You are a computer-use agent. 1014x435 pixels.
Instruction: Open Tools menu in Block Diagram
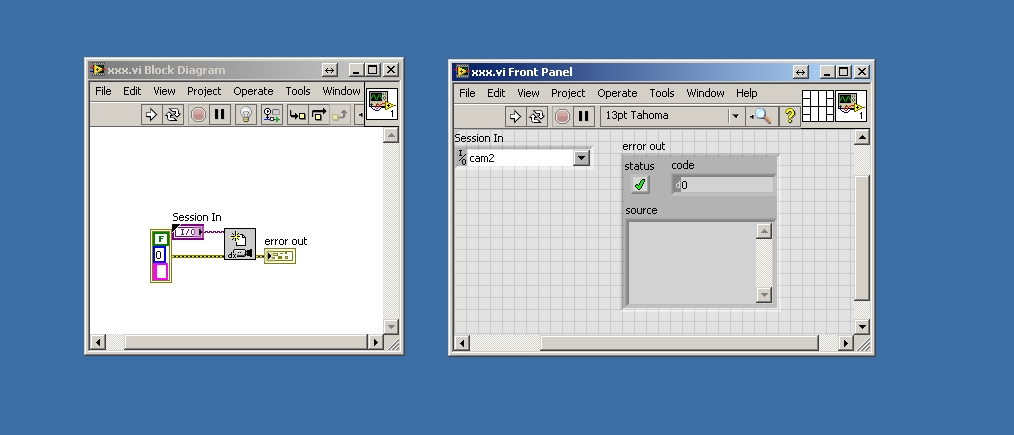pyautogui.click(x=298, y=91)
